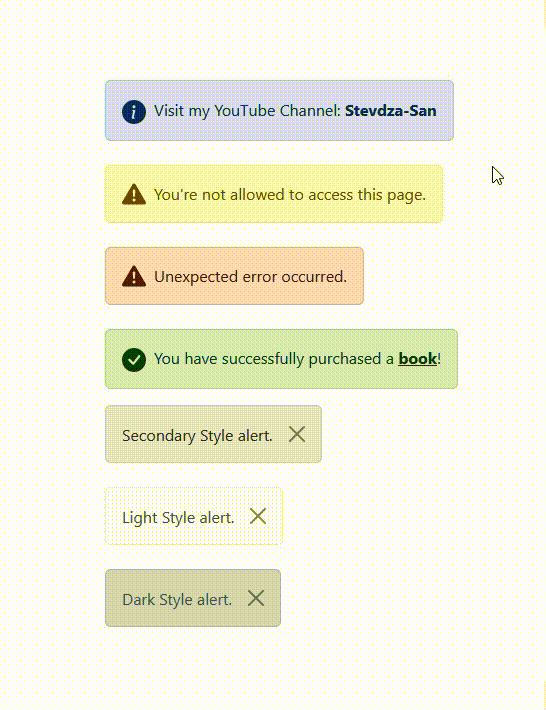Follow the underlined book link

(x=417, y=359)
